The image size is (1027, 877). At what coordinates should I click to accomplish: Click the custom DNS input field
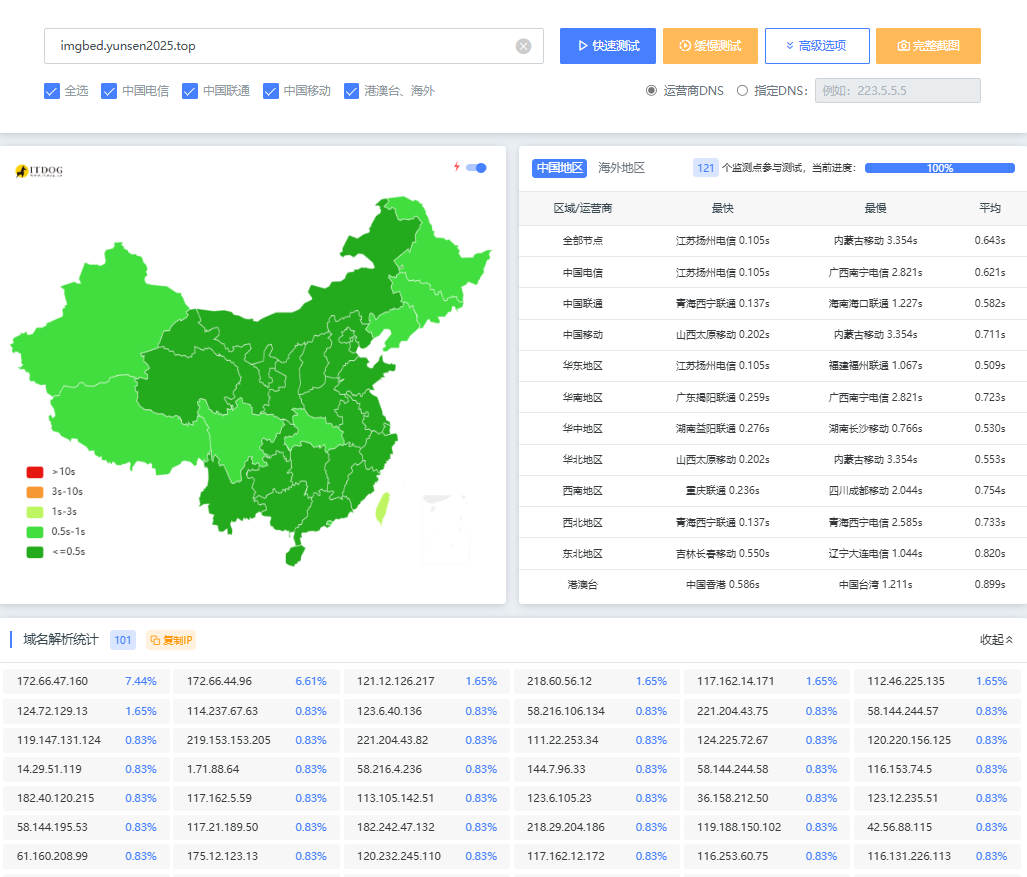pyautogui.click(x=897, y=90)
